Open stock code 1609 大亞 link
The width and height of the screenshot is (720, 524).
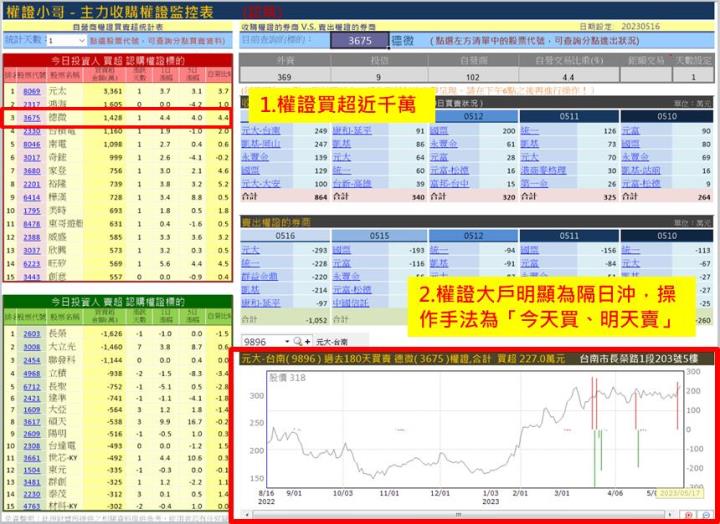32,410
